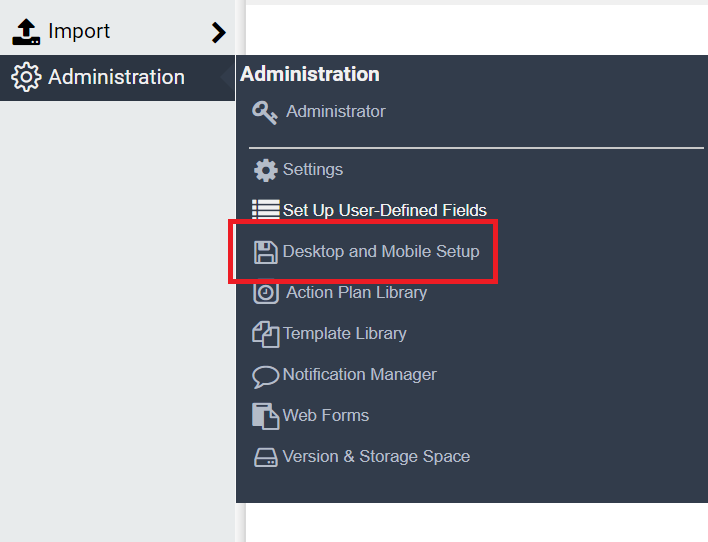Click the Import upload icon
The height and width of the screenshot is (542, 708).
point(26,32)
